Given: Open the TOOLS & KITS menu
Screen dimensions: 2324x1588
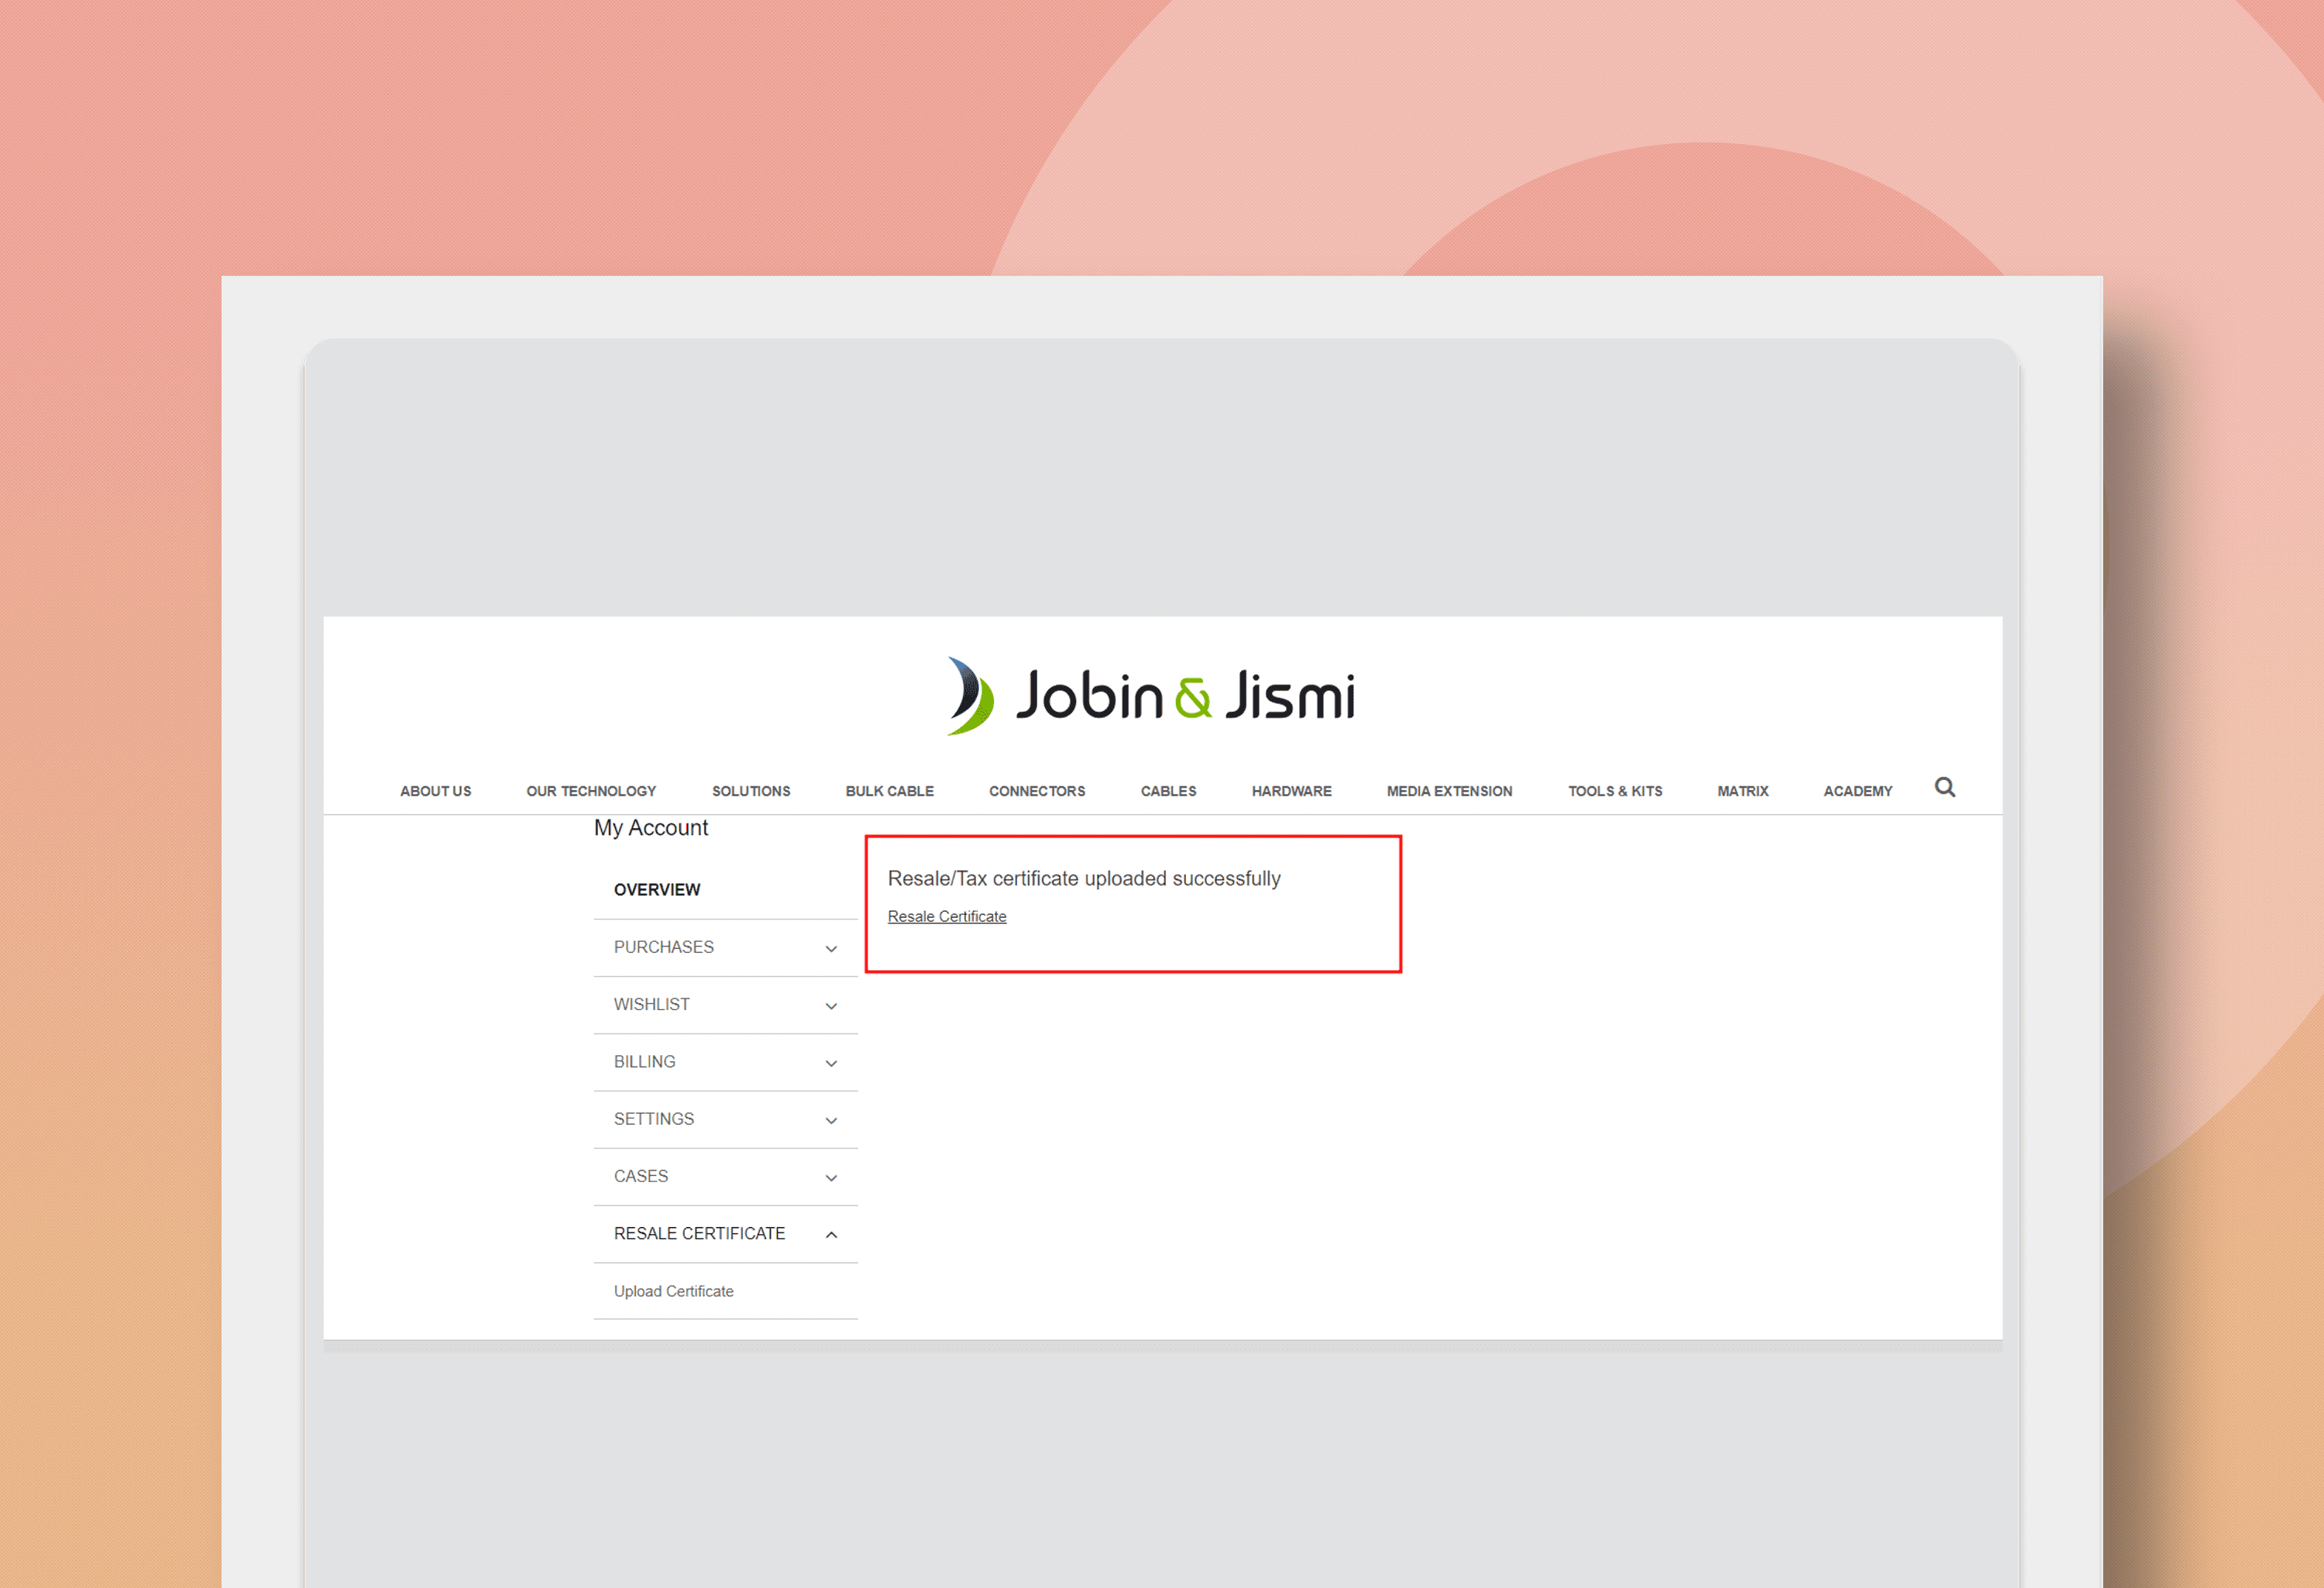Looking at the screenshot, I should (1615, 790).
